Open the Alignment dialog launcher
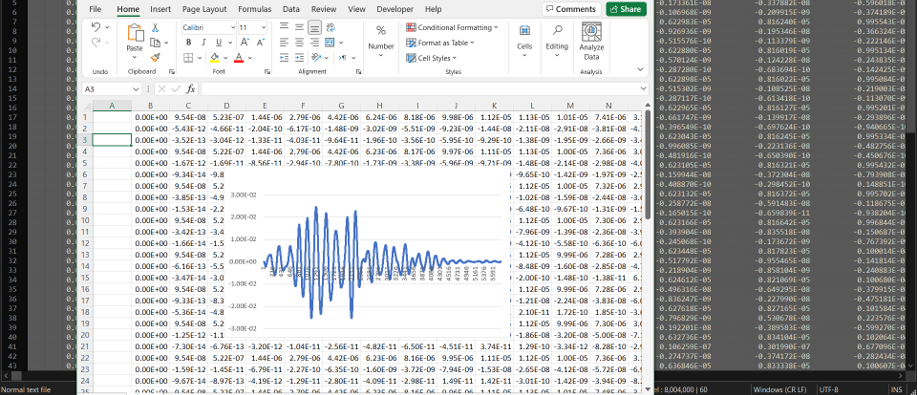Image resolution: width=917 pixels, height=395 pixels. [x=358, y=71]
